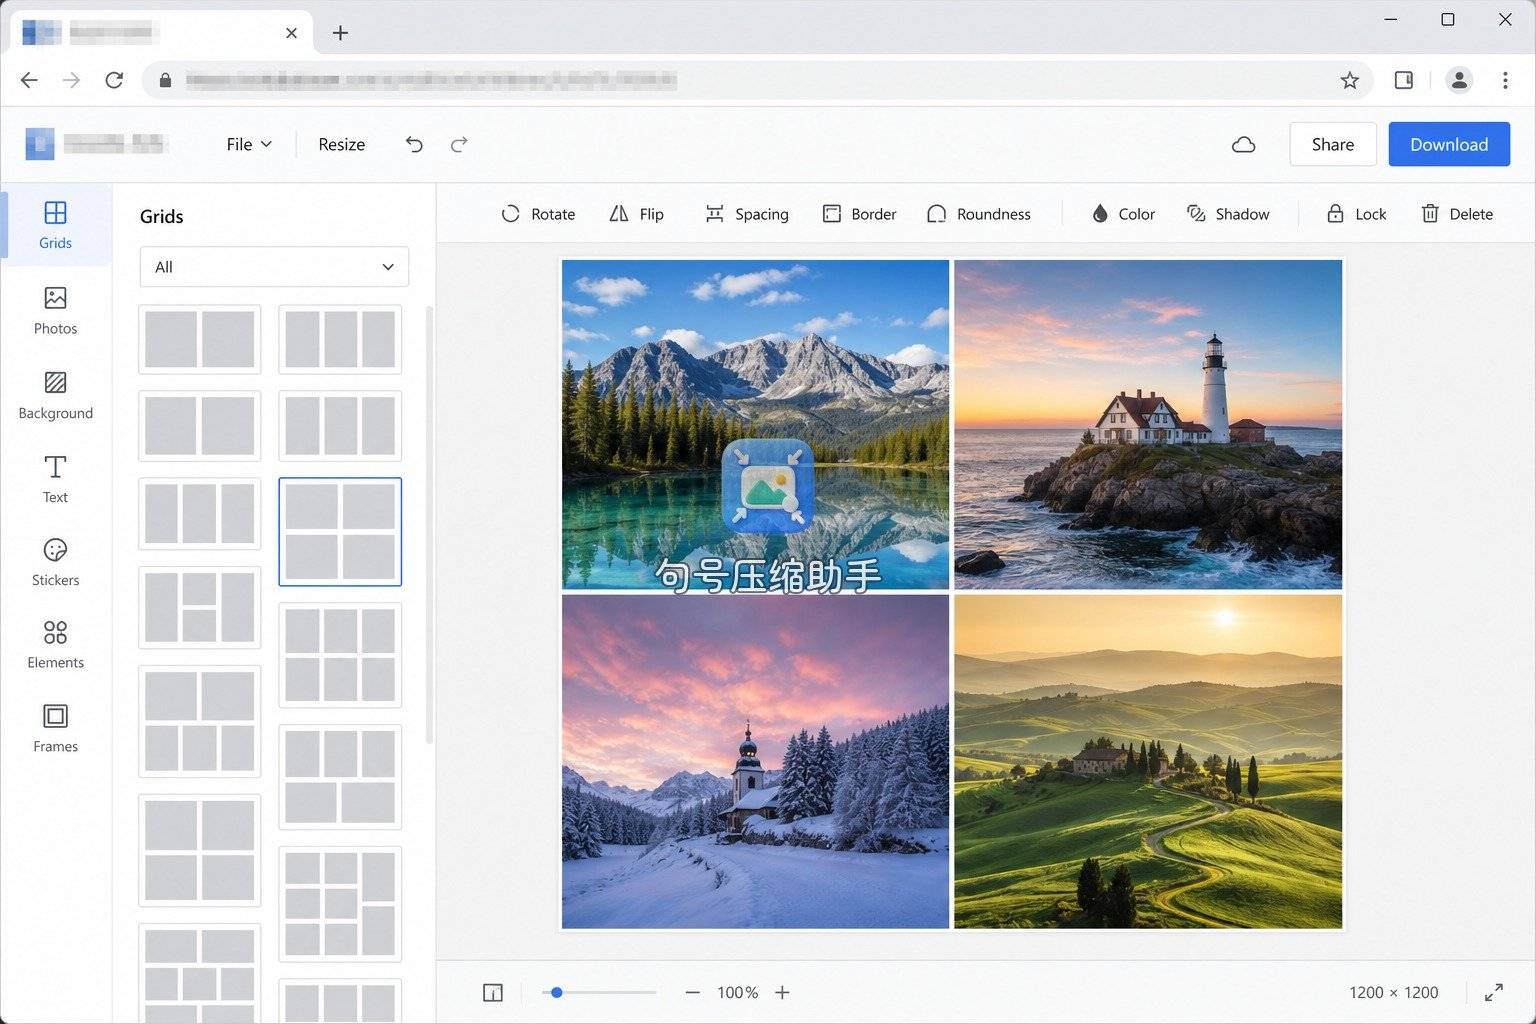Switch to the Text tab
Viewport: 1536px width, 1024px height.
pos(55,480)
